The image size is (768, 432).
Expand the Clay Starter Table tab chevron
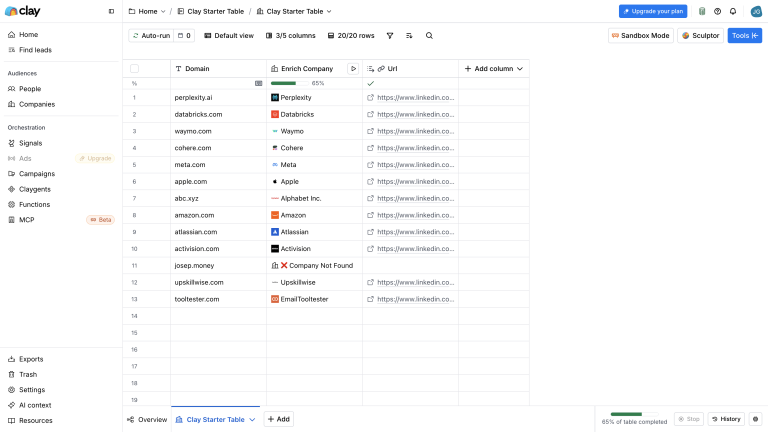(252, 419)
